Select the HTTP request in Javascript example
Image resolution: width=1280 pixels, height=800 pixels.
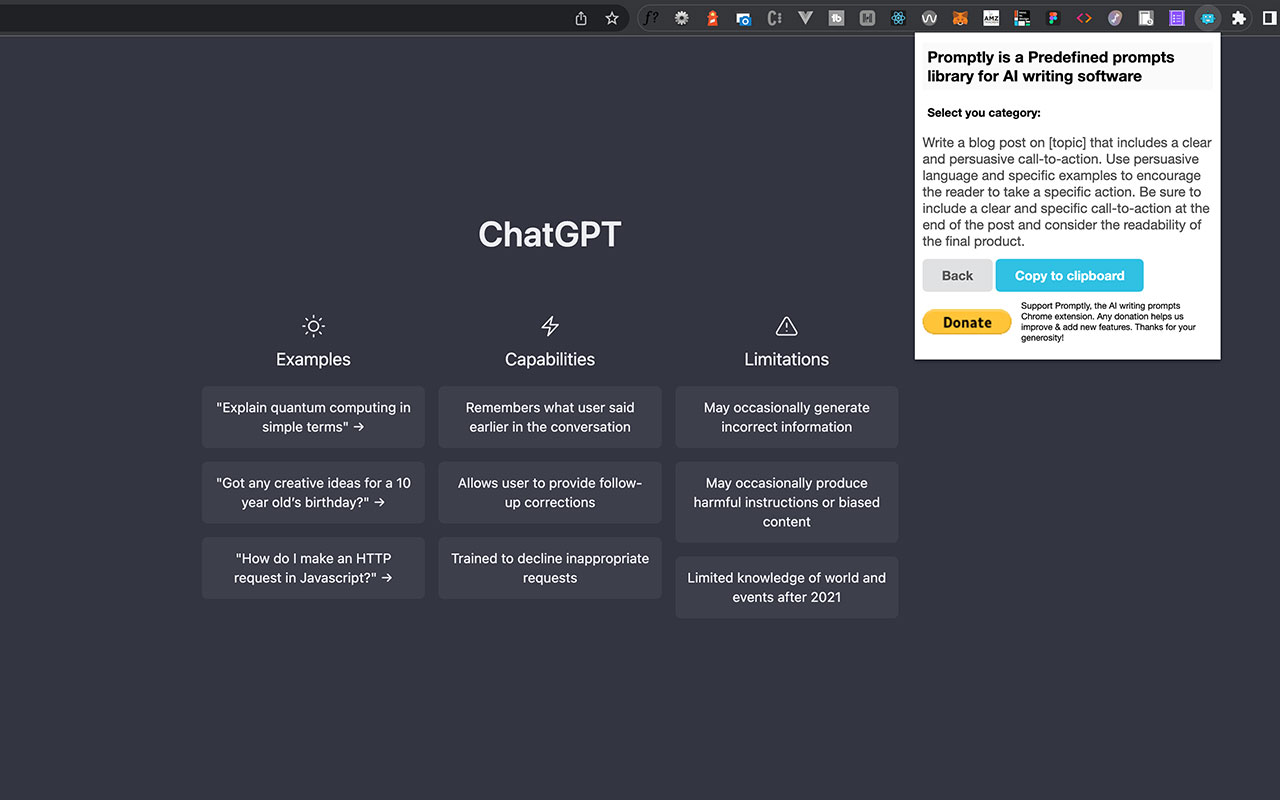pyautogui.click(x=313, y=568)
